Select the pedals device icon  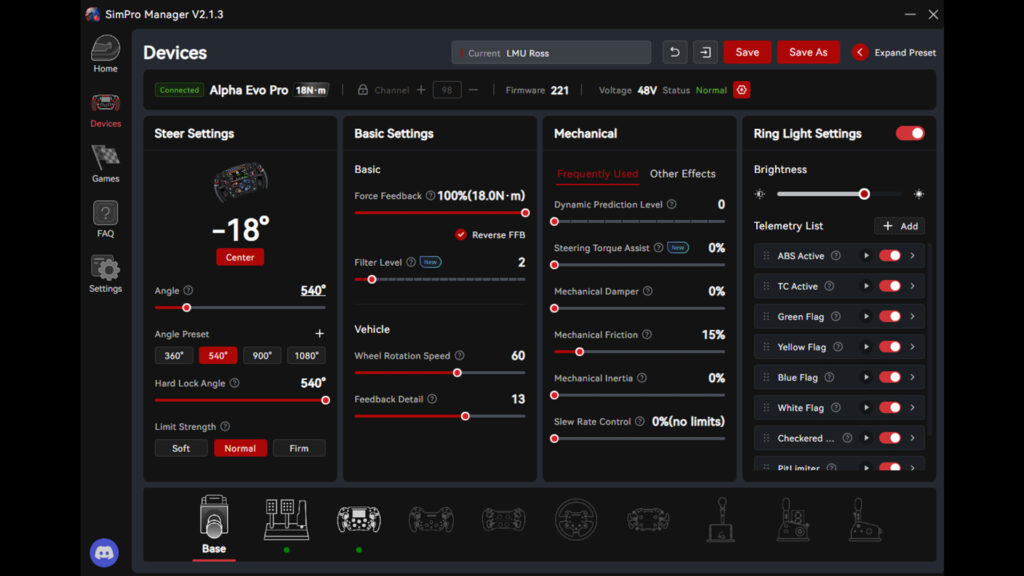tap(286, 519)
